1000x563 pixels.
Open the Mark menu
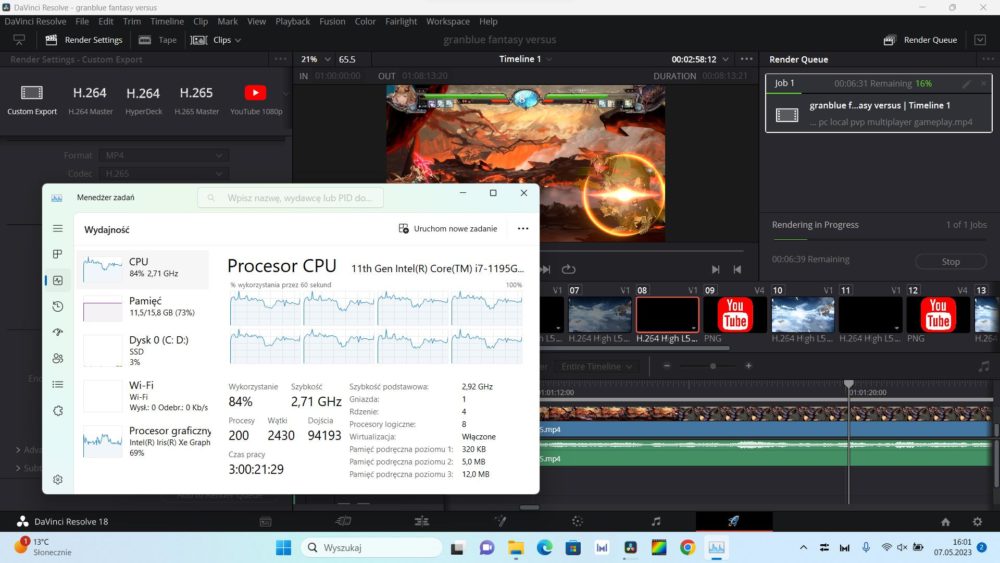pyautogui.click(x=227, y=21)
